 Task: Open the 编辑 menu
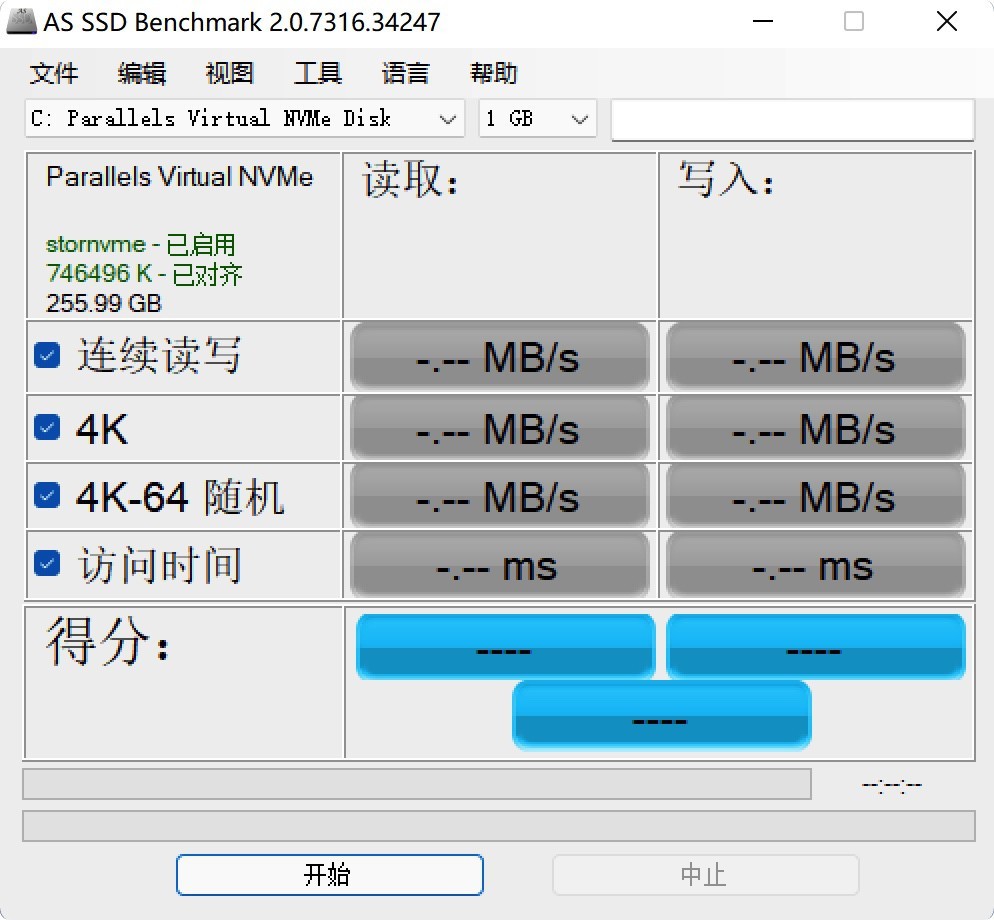[140, 72]
